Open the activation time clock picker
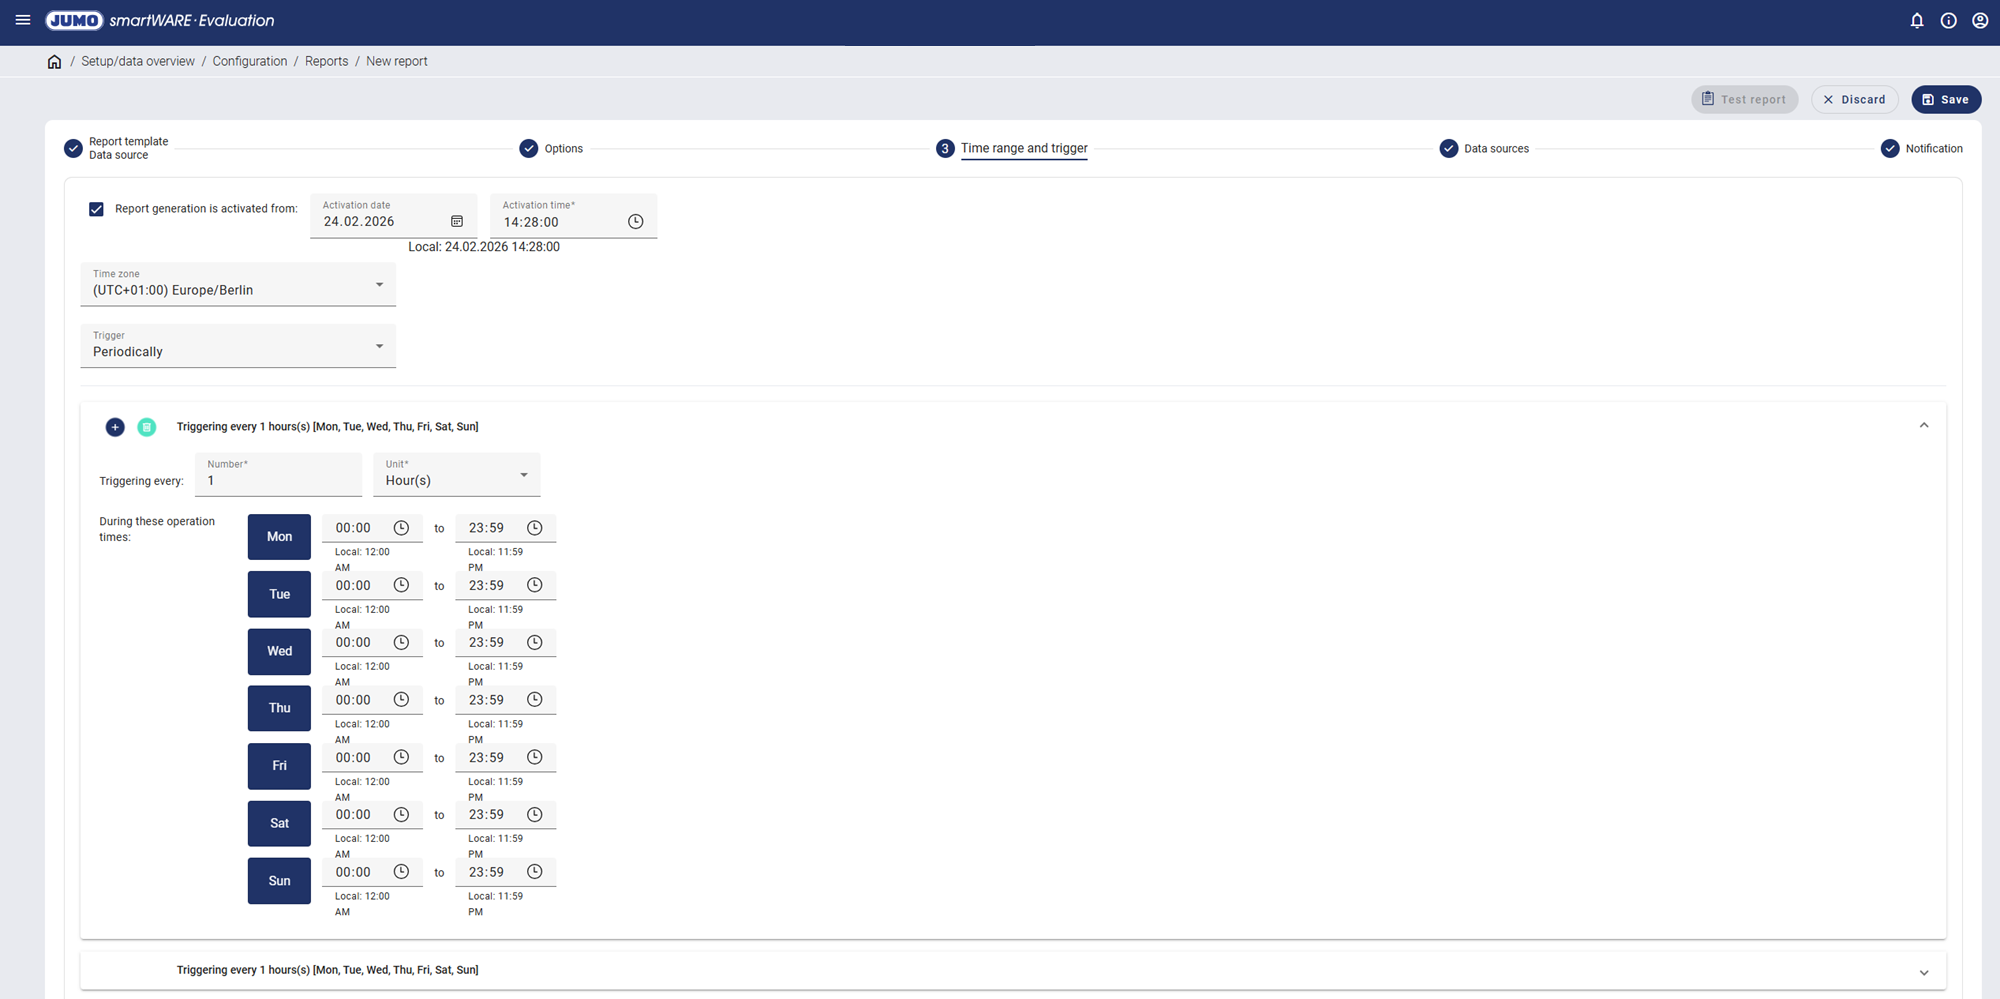Image resolution: width=2000 pixels, height=999 pixels. (x=635, y=222)
